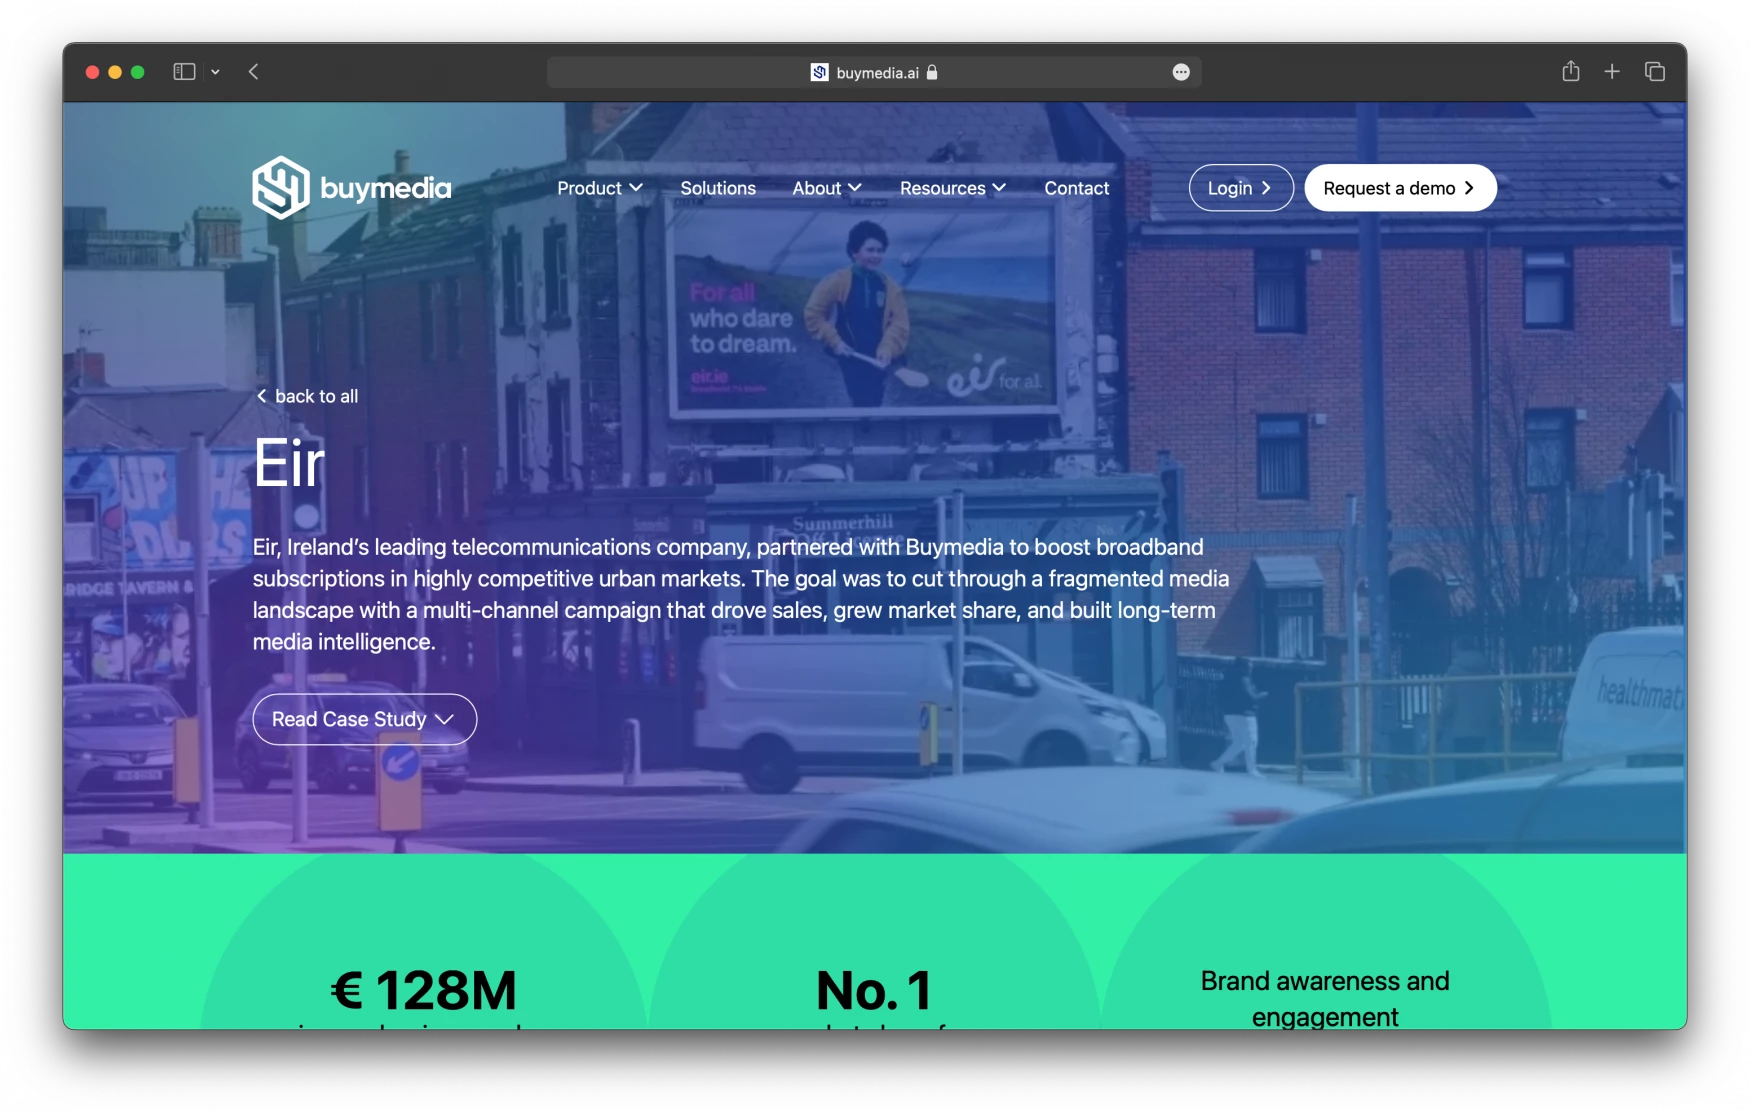Open the About dropdown menu
The image size is (1750, 1113).
(826, 188)
